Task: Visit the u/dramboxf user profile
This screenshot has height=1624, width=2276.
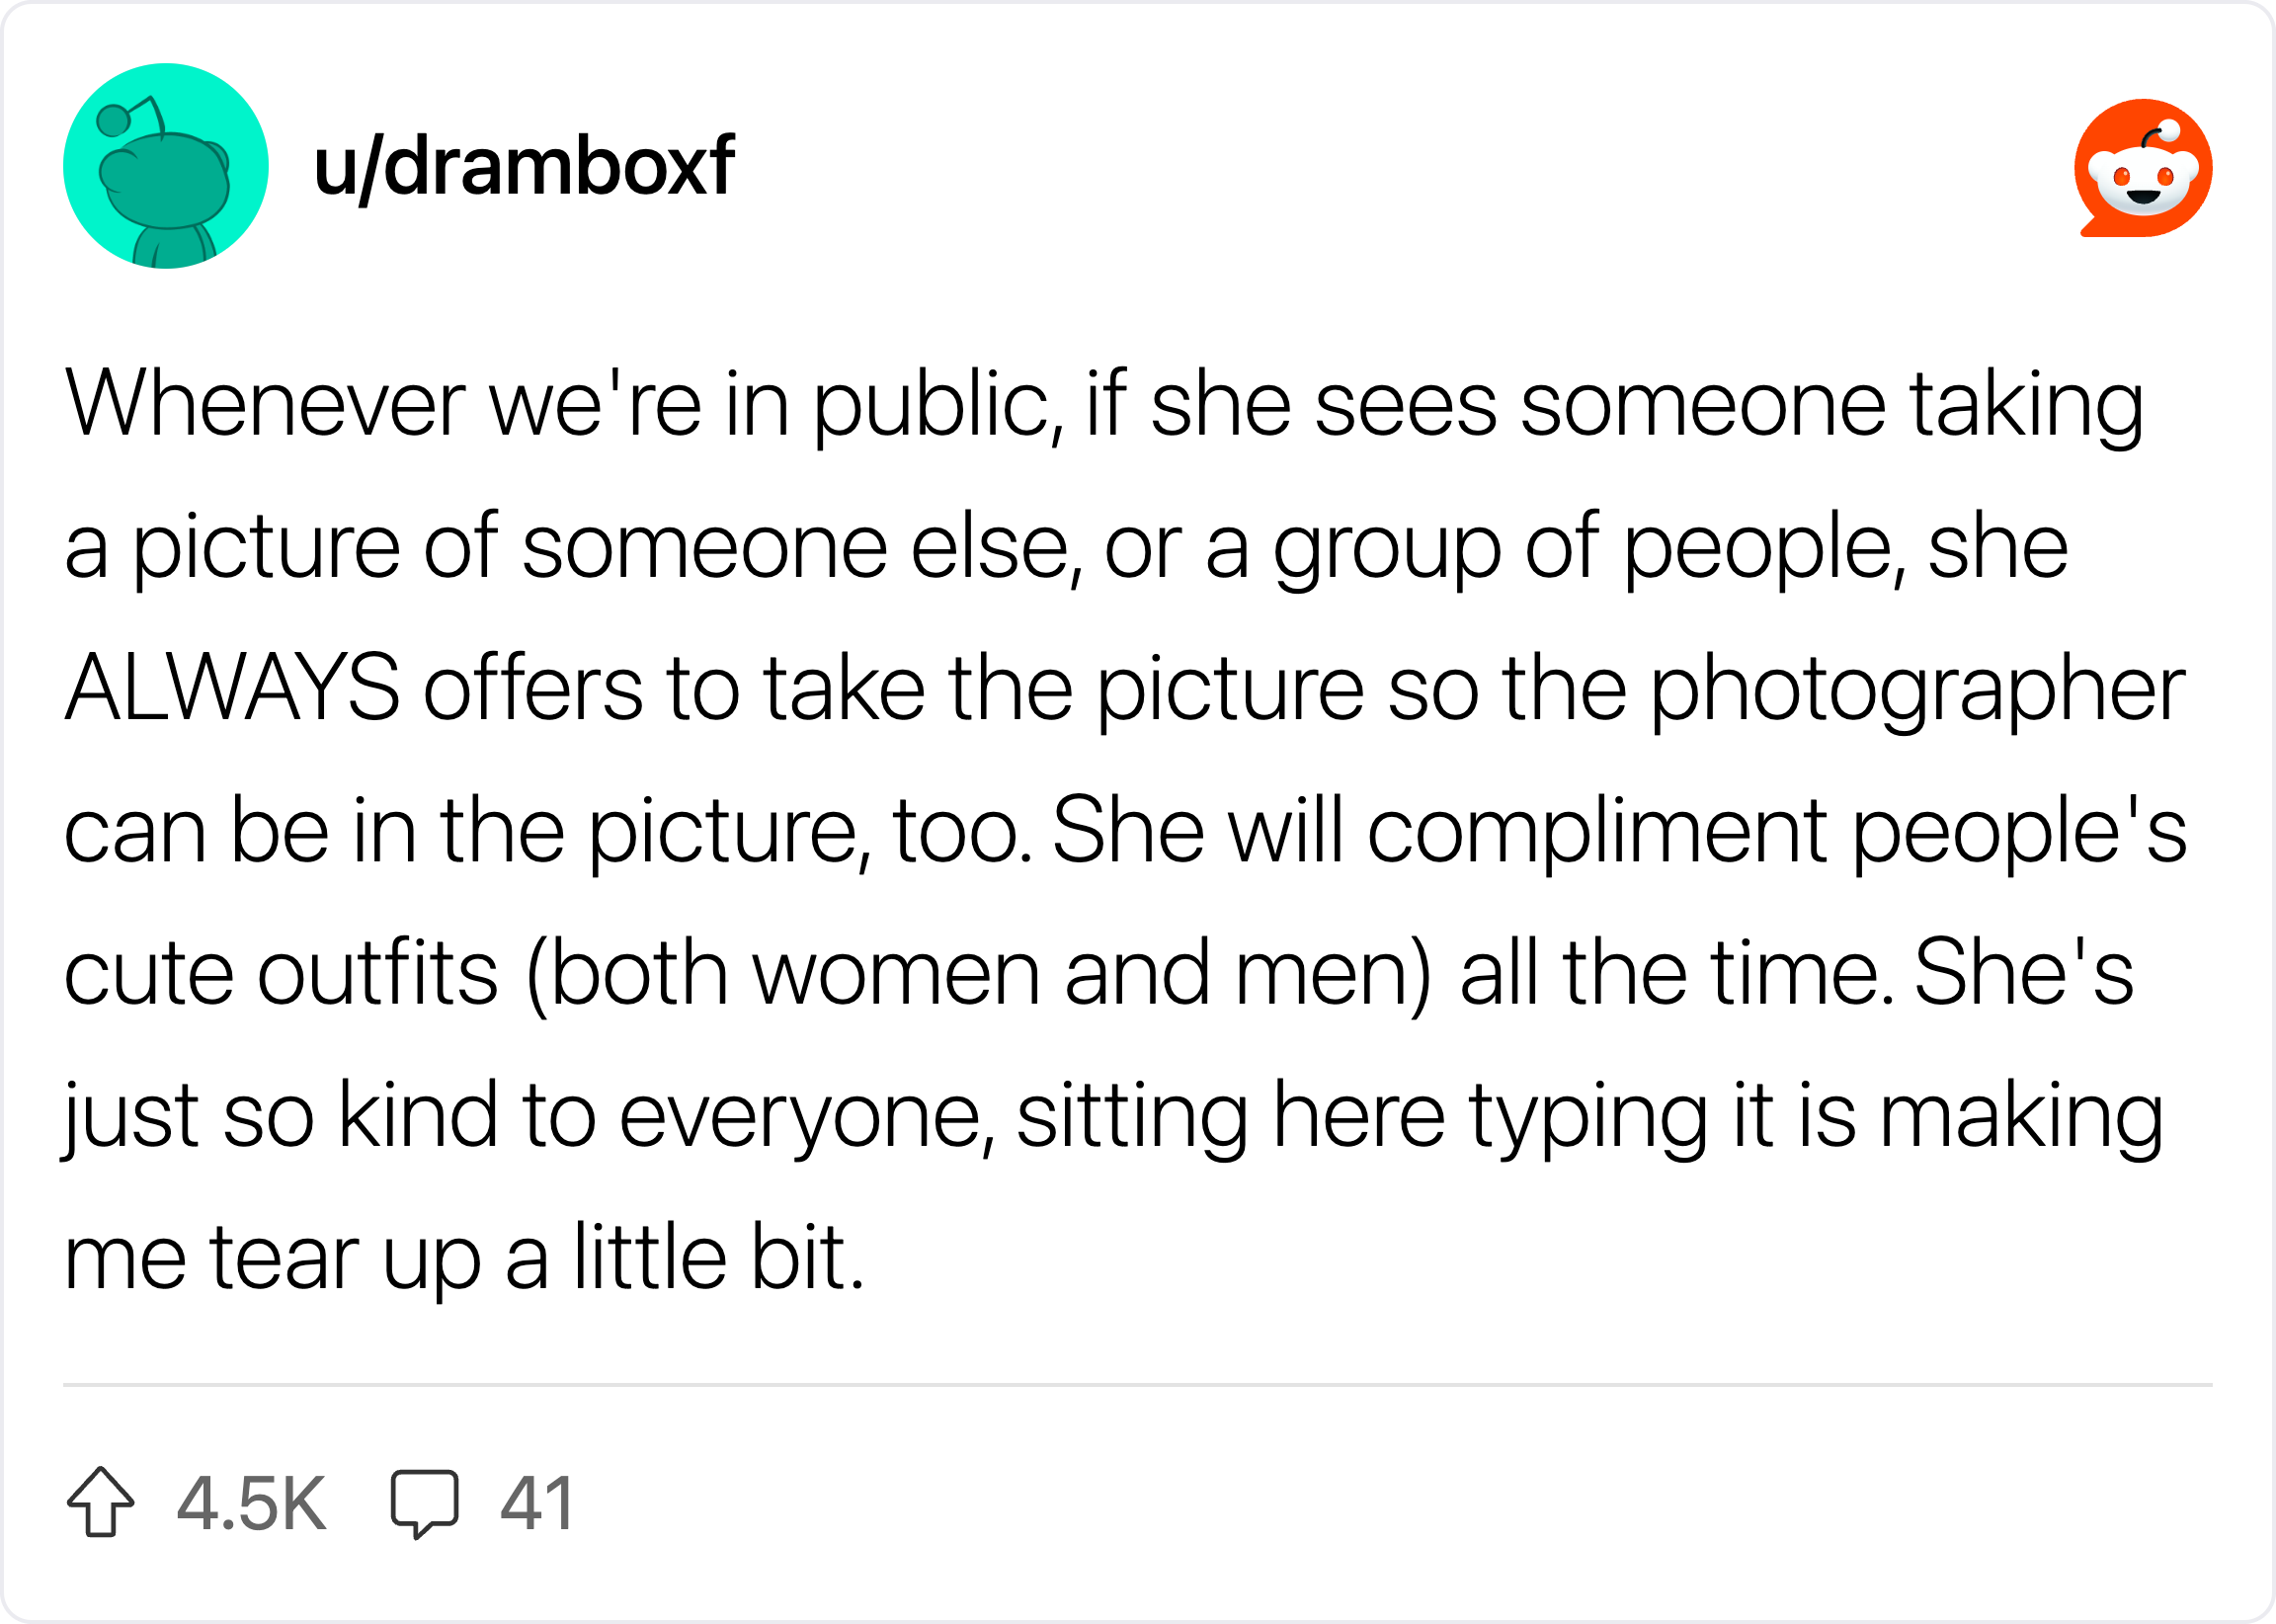Action: tap(524, 166)
